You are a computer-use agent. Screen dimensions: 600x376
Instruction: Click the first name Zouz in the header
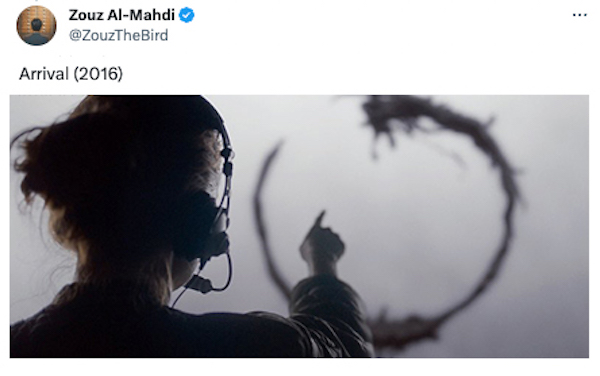[x=86, y=15]
